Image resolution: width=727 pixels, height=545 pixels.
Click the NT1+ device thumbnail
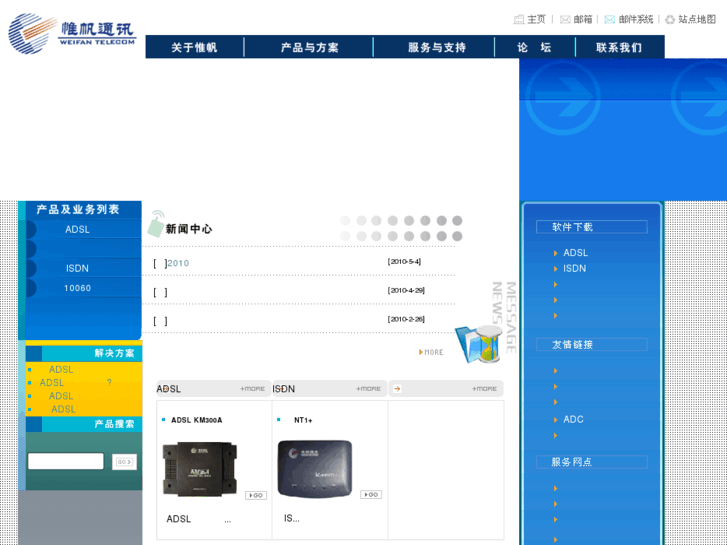pos(315,469)
